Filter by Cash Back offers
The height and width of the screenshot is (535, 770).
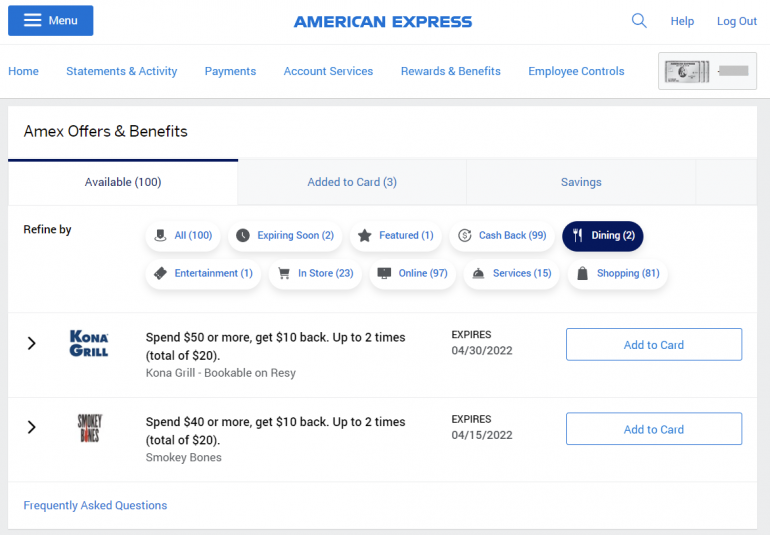(x=502, y=236)
